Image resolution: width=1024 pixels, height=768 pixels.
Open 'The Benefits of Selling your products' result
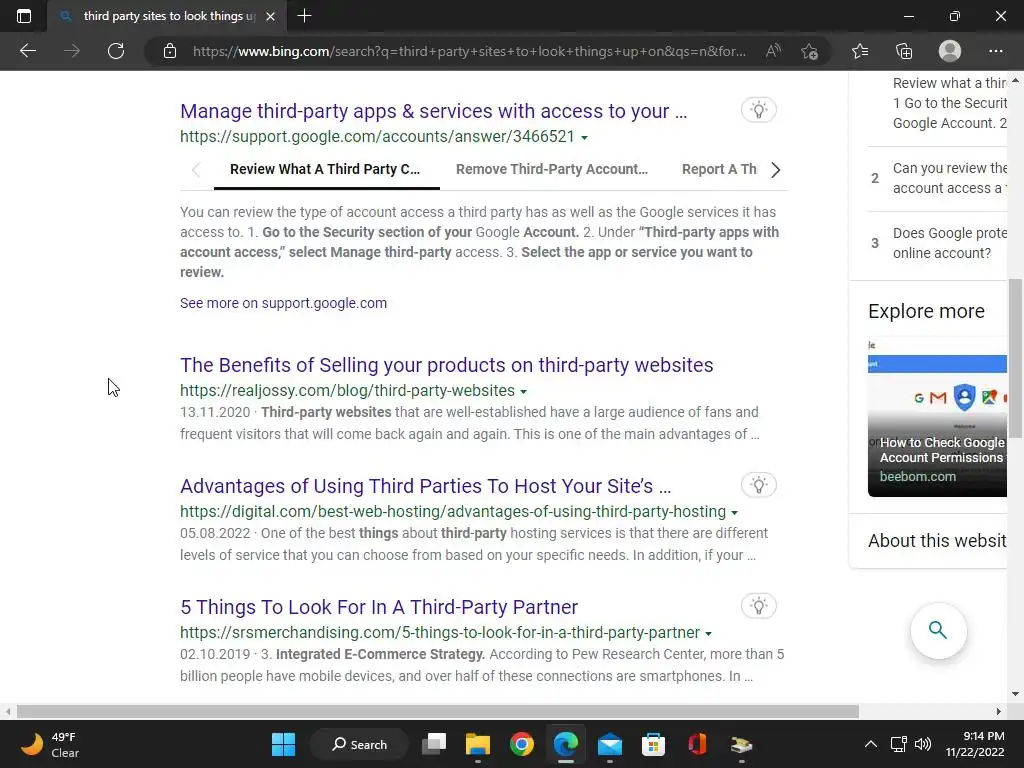click(447, 365)
